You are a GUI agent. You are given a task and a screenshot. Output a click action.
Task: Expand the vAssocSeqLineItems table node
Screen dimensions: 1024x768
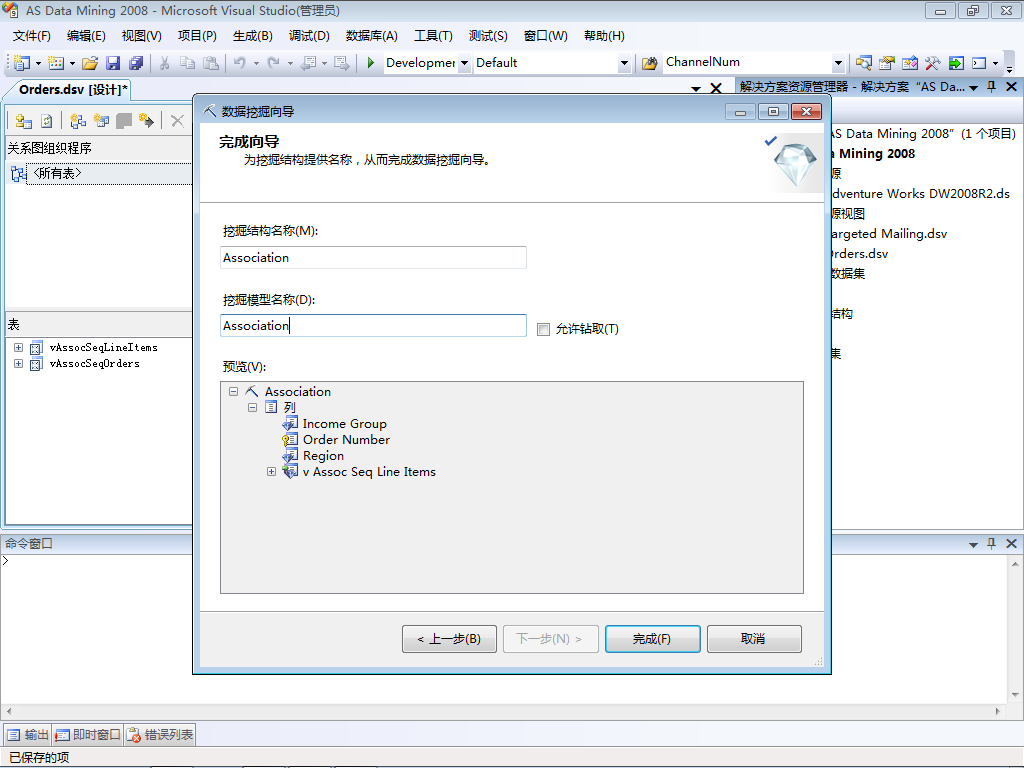coord(18,347)
